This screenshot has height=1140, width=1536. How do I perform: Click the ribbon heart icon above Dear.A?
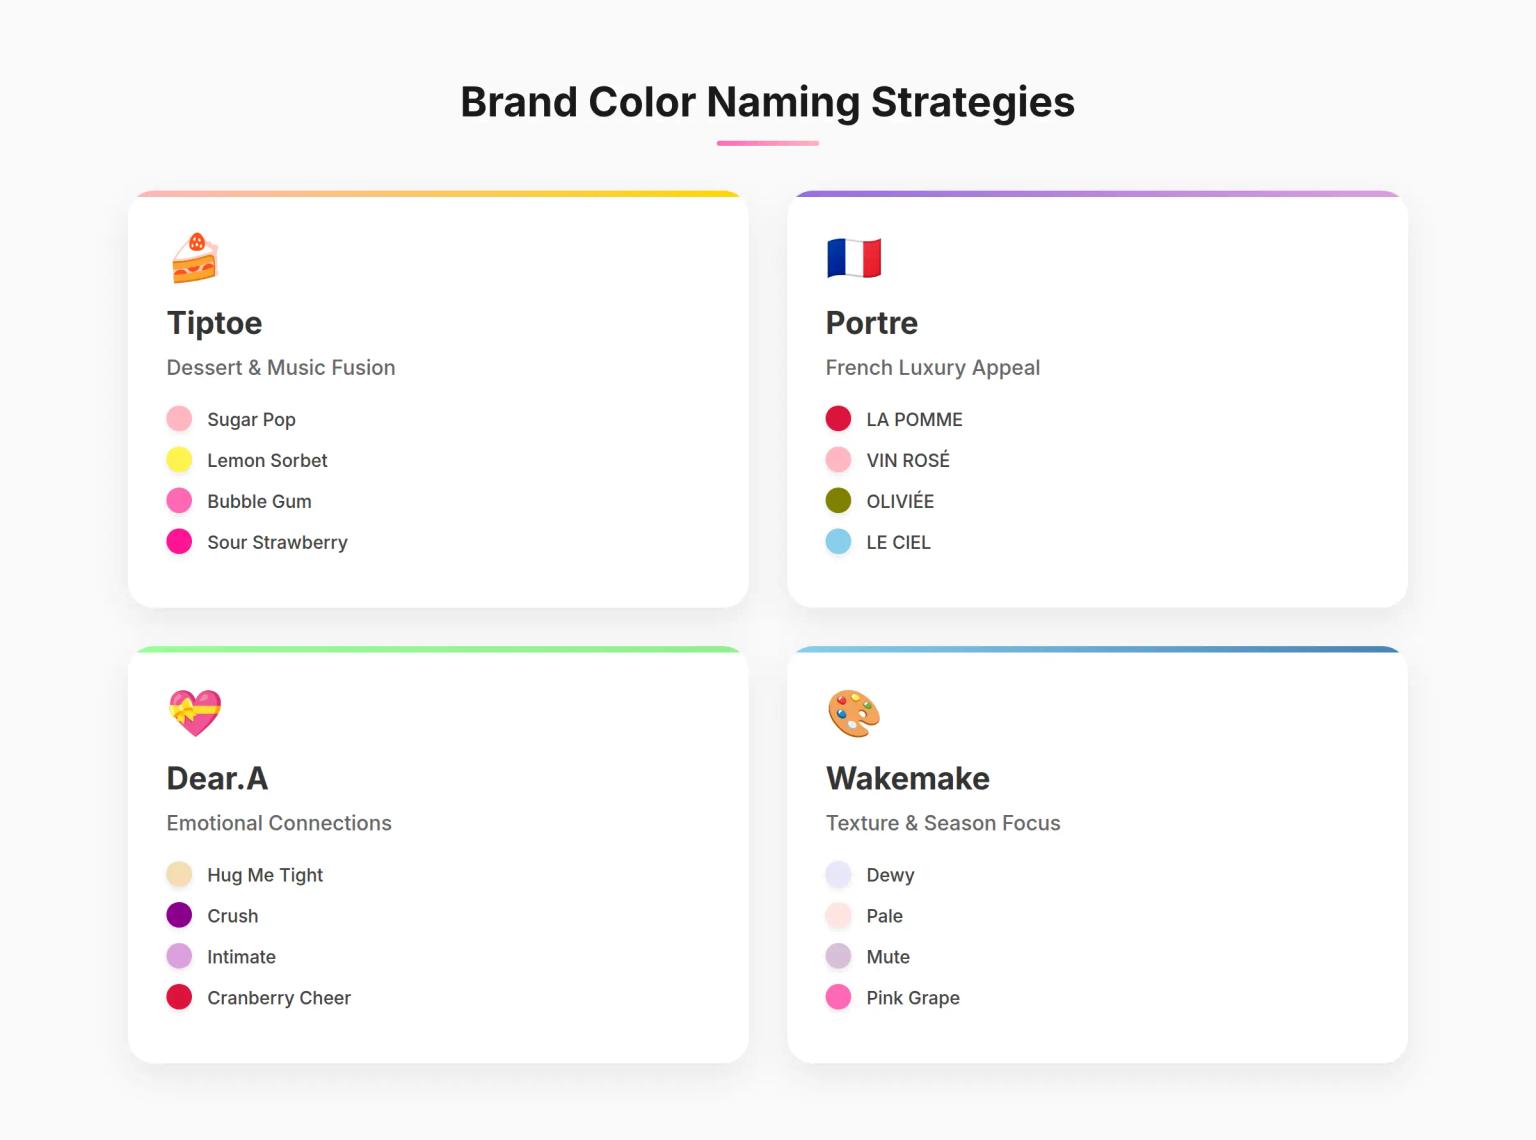(x=194, y=713)
